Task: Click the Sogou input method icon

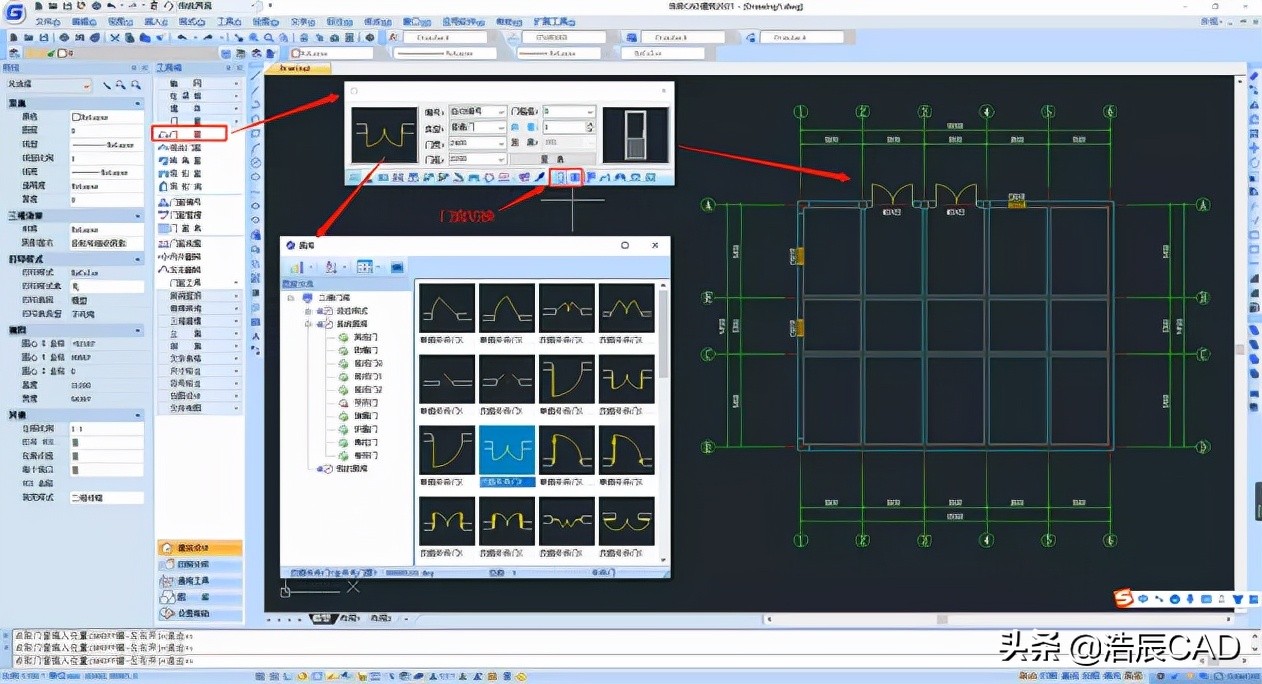Action: (1125, 598)
